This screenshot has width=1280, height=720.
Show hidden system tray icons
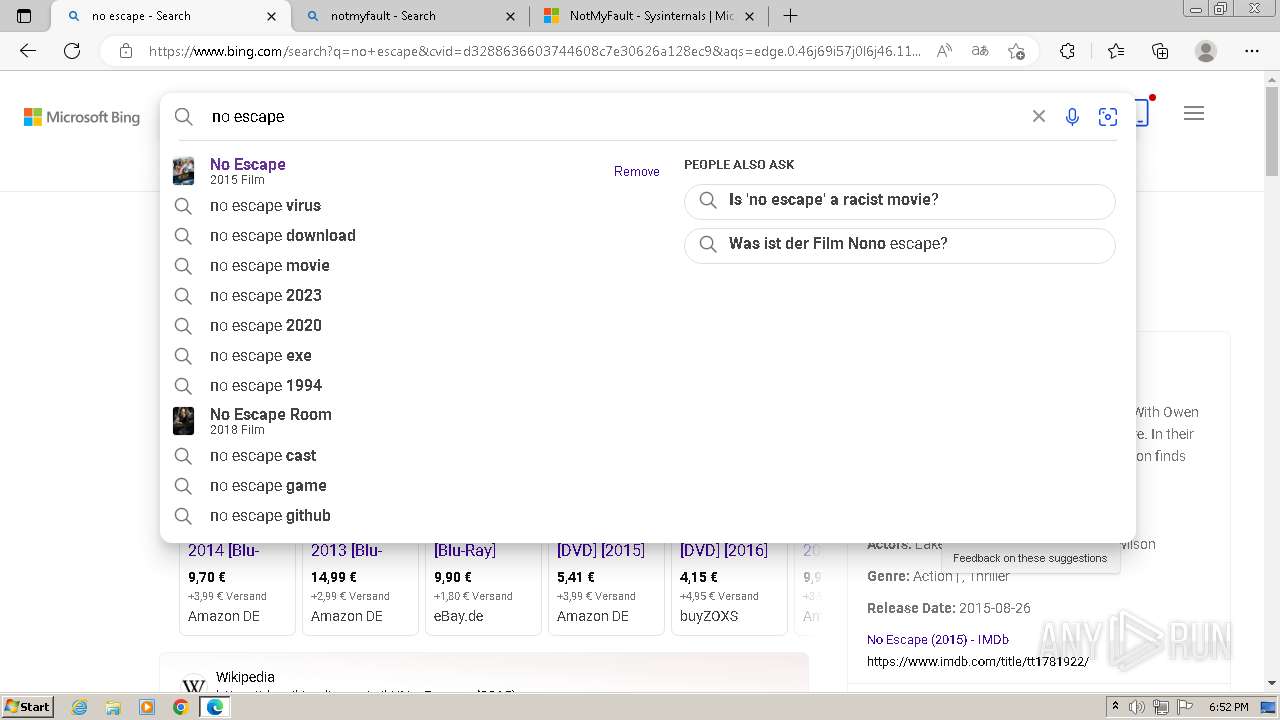click(1115, 707)
